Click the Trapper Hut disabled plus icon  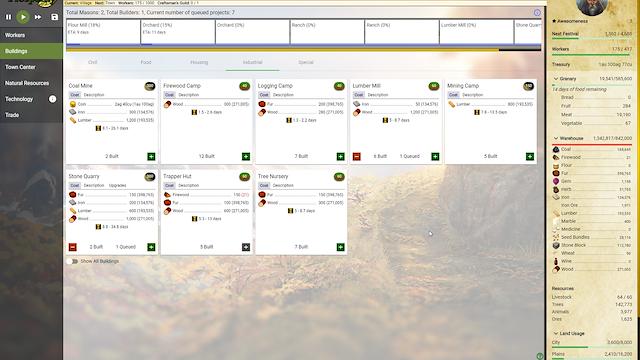point(246,247)
